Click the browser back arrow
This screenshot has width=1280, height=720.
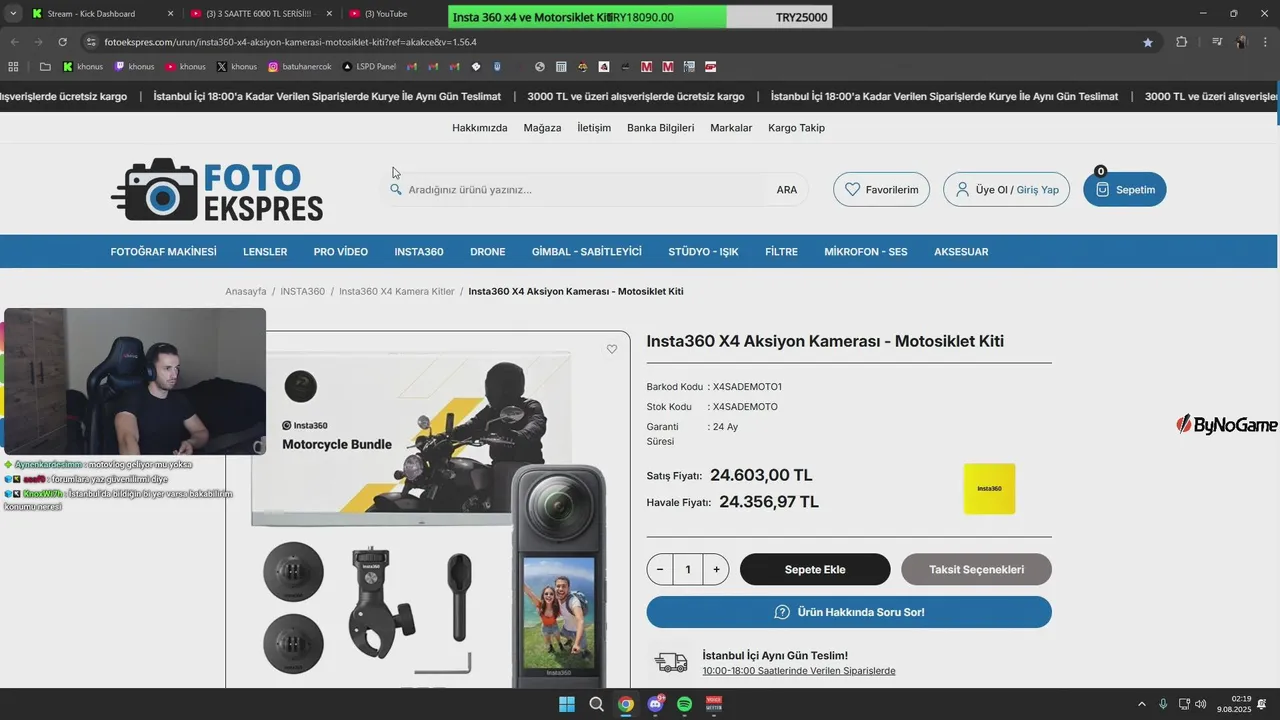(x=14, y=42)
